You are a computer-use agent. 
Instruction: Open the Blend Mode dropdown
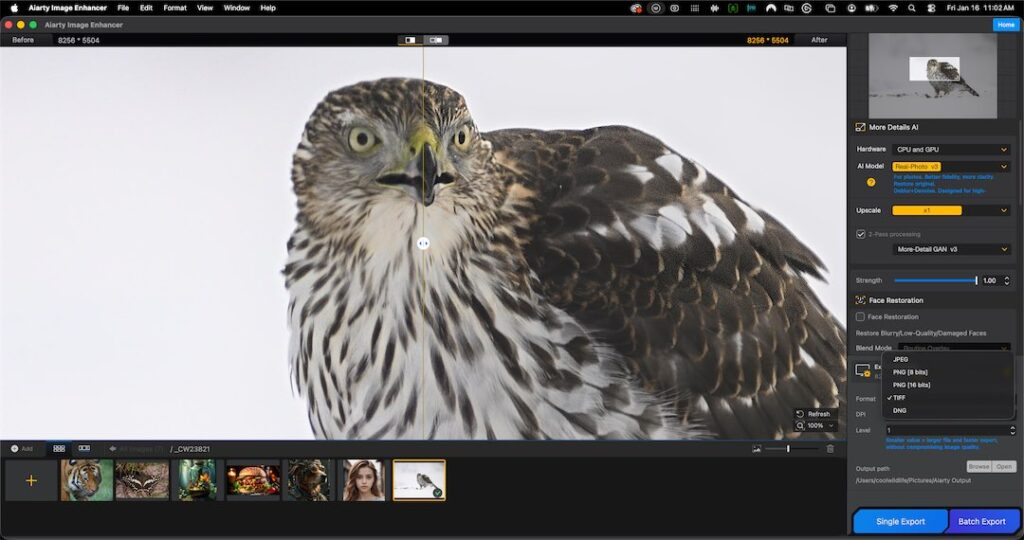[x=954, y=348]
